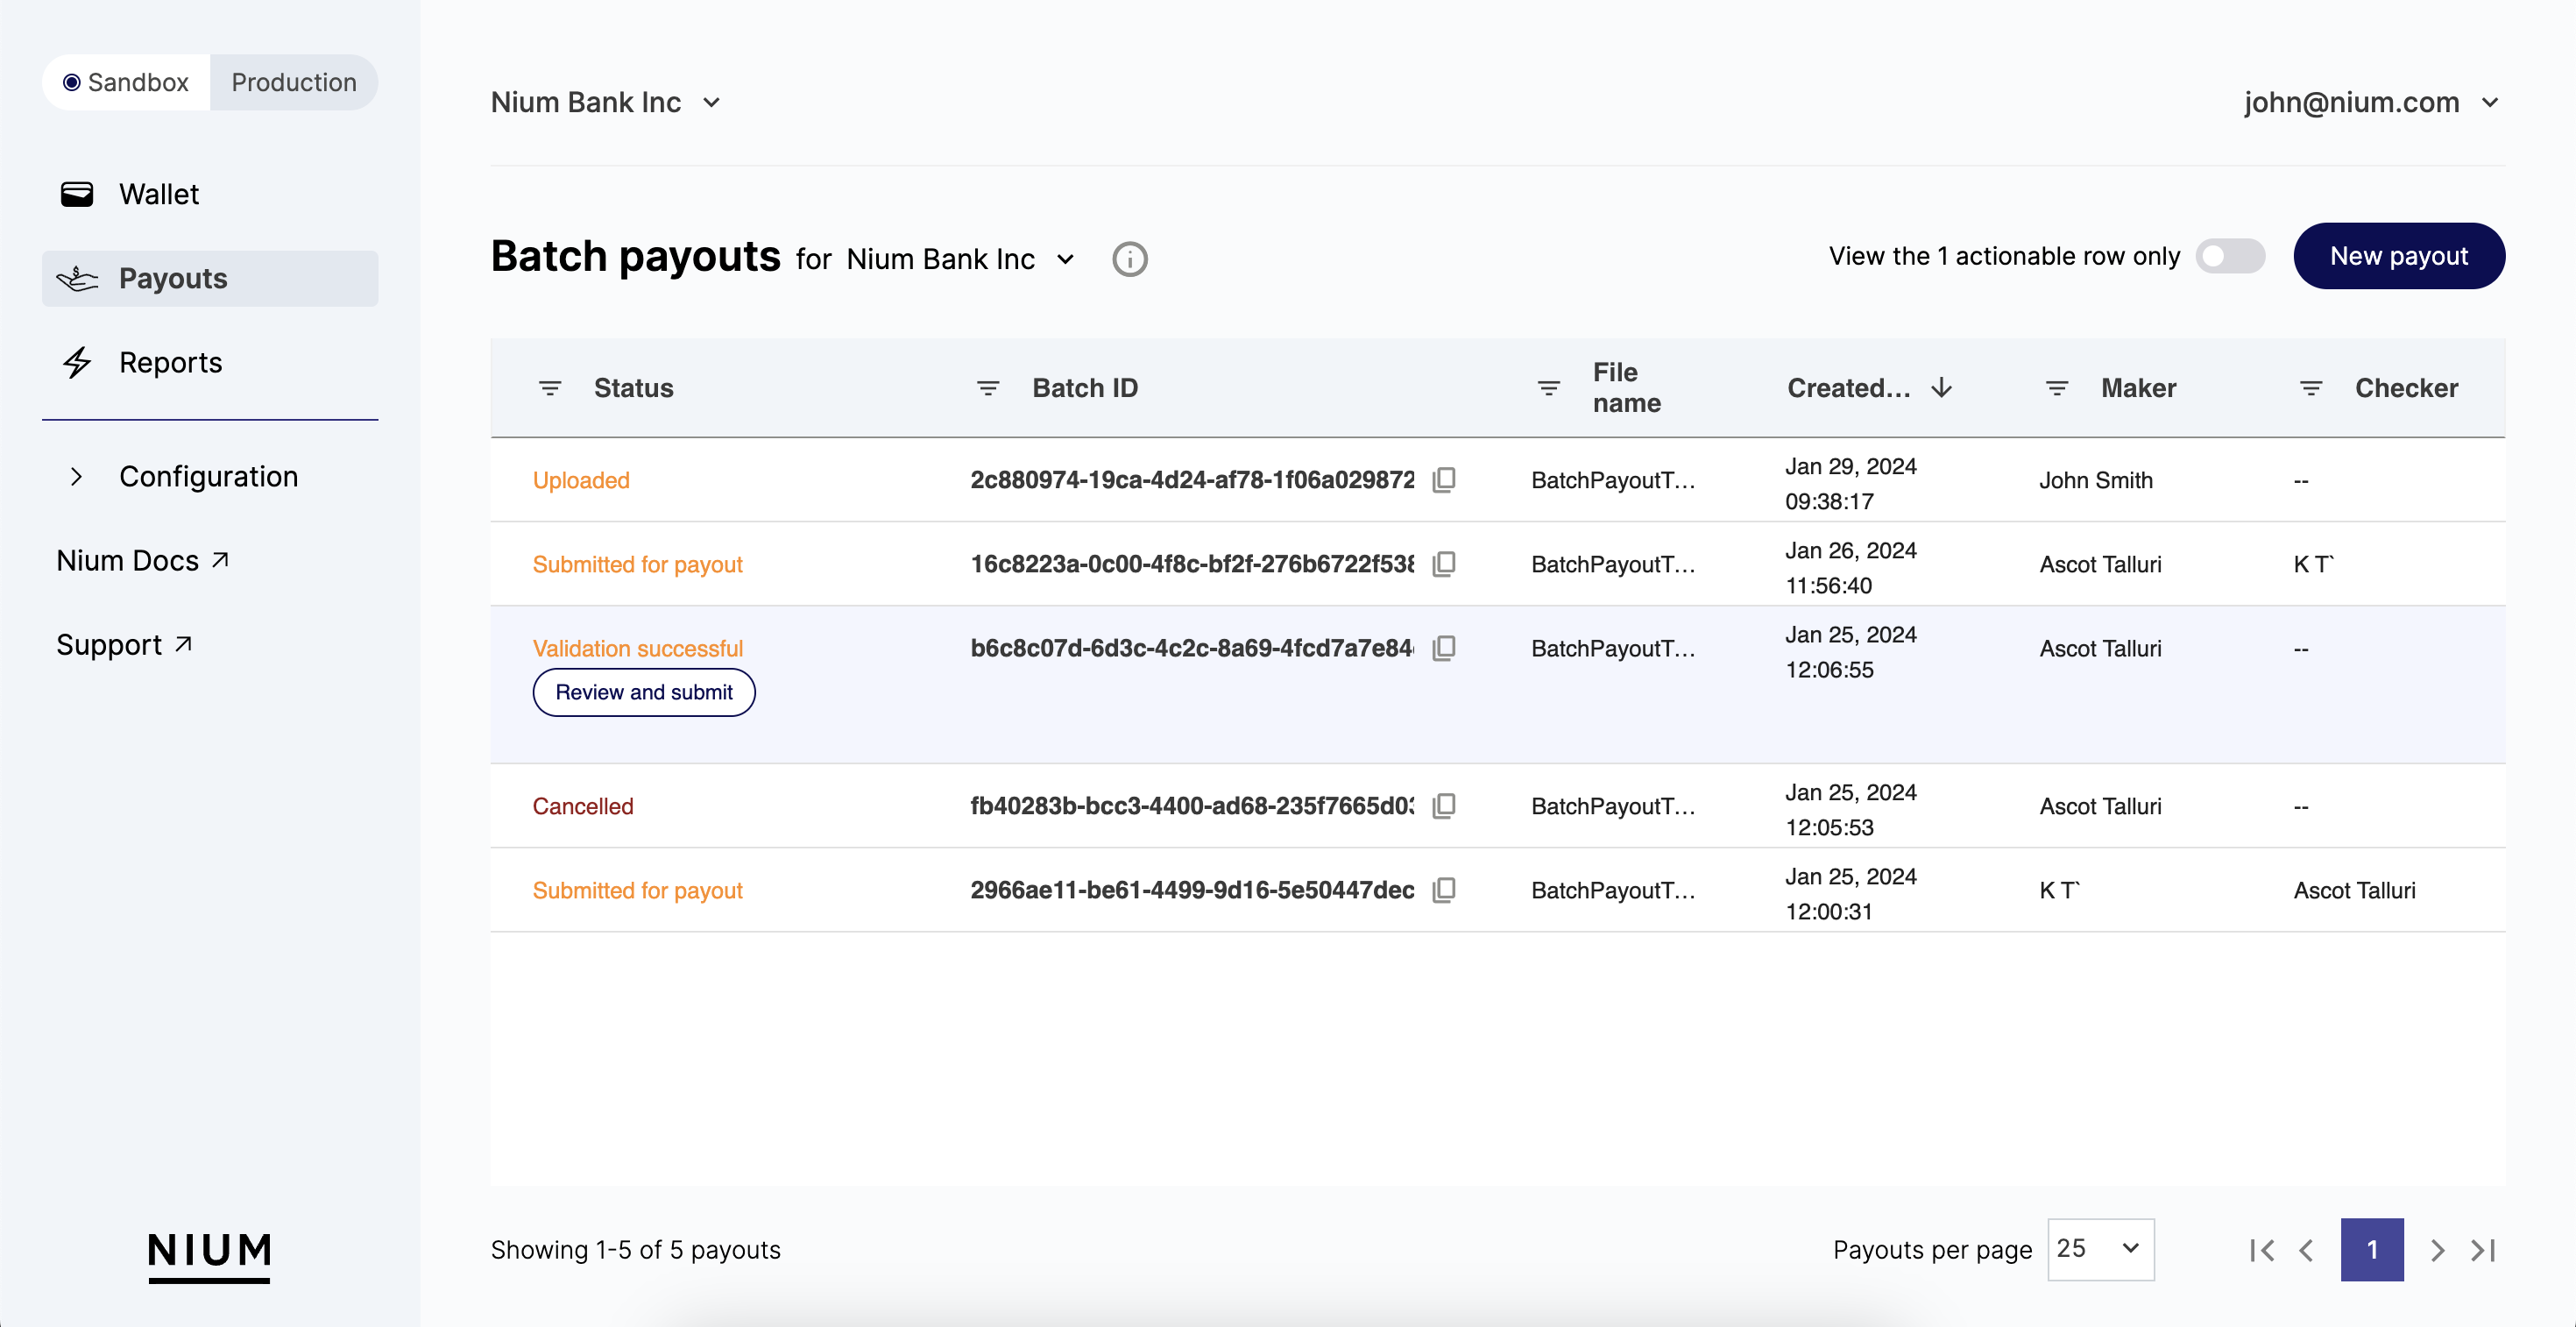
Task: Open Nium Docs from the sidebar
Action: click(142, 560)
